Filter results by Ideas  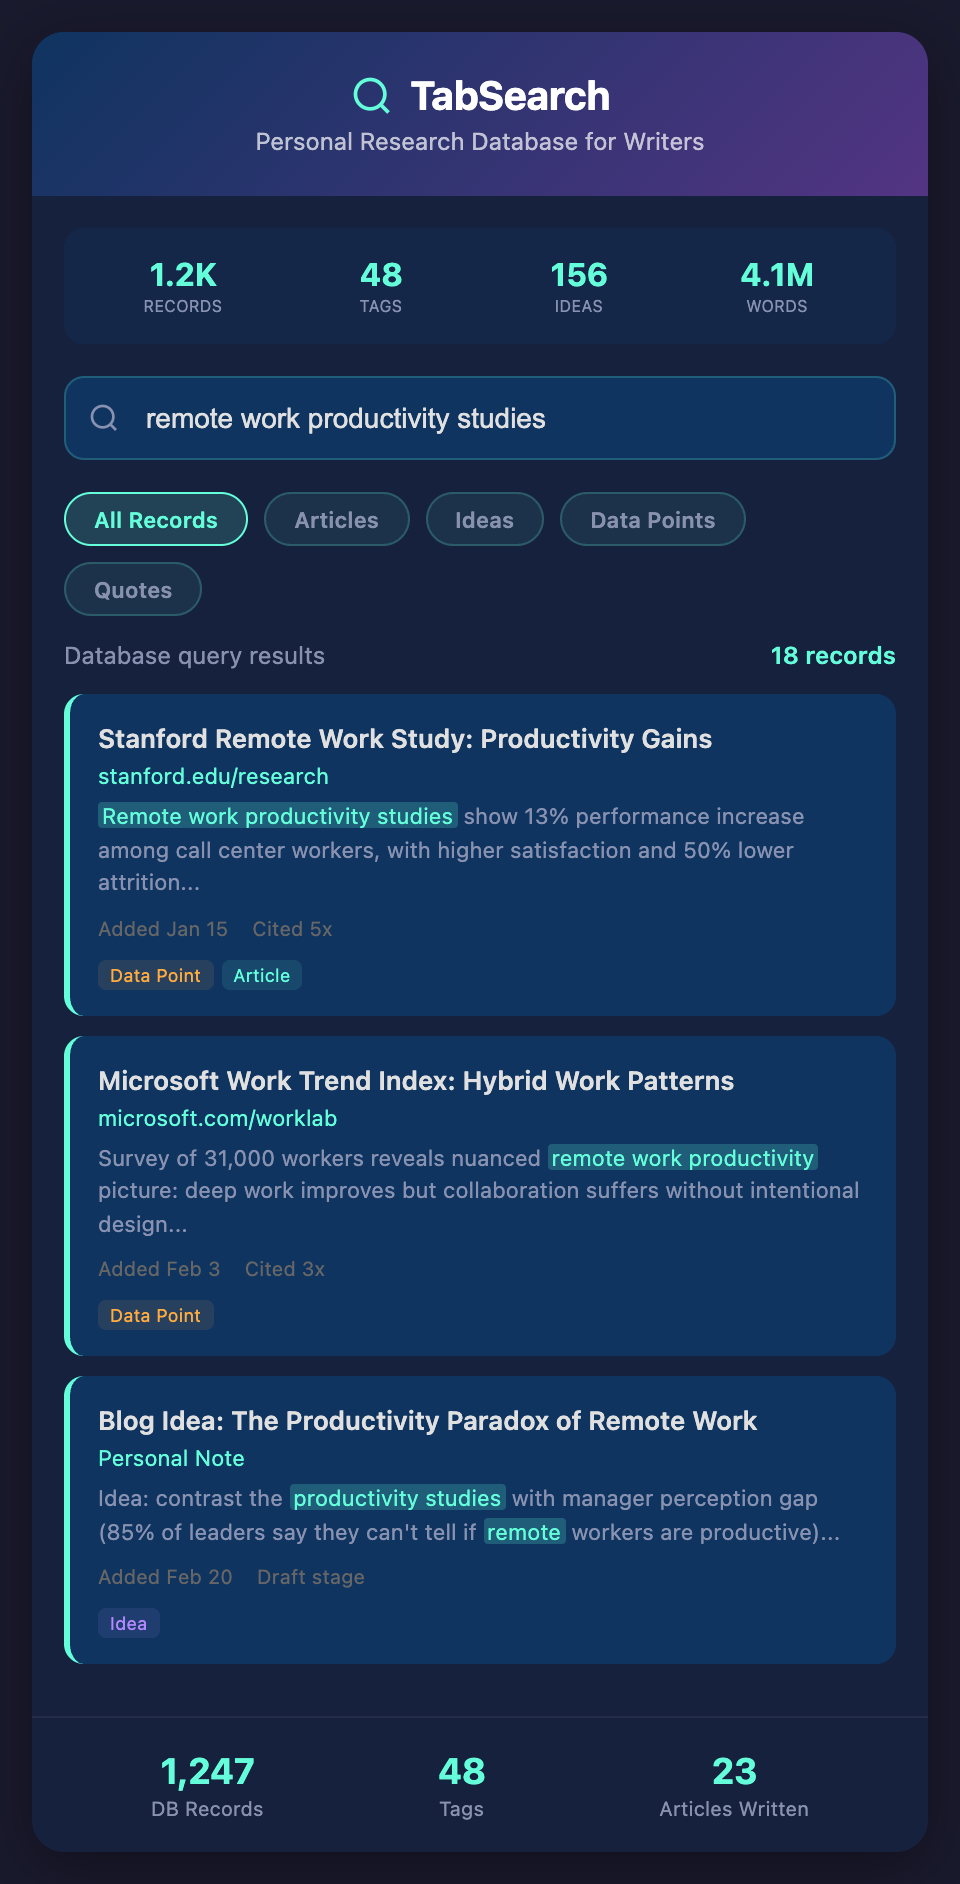tap(484, 520)
